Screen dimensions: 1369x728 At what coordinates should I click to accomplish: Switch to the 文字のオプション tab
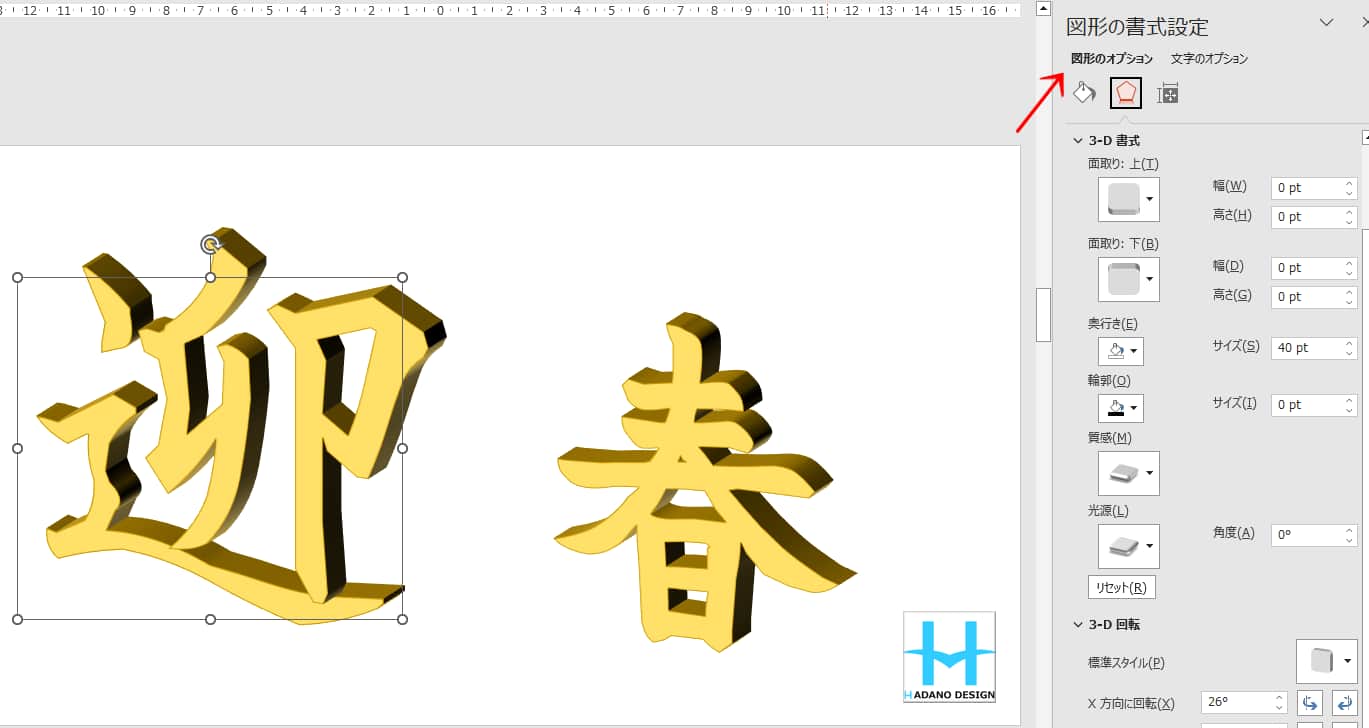tap(1209, 59)
